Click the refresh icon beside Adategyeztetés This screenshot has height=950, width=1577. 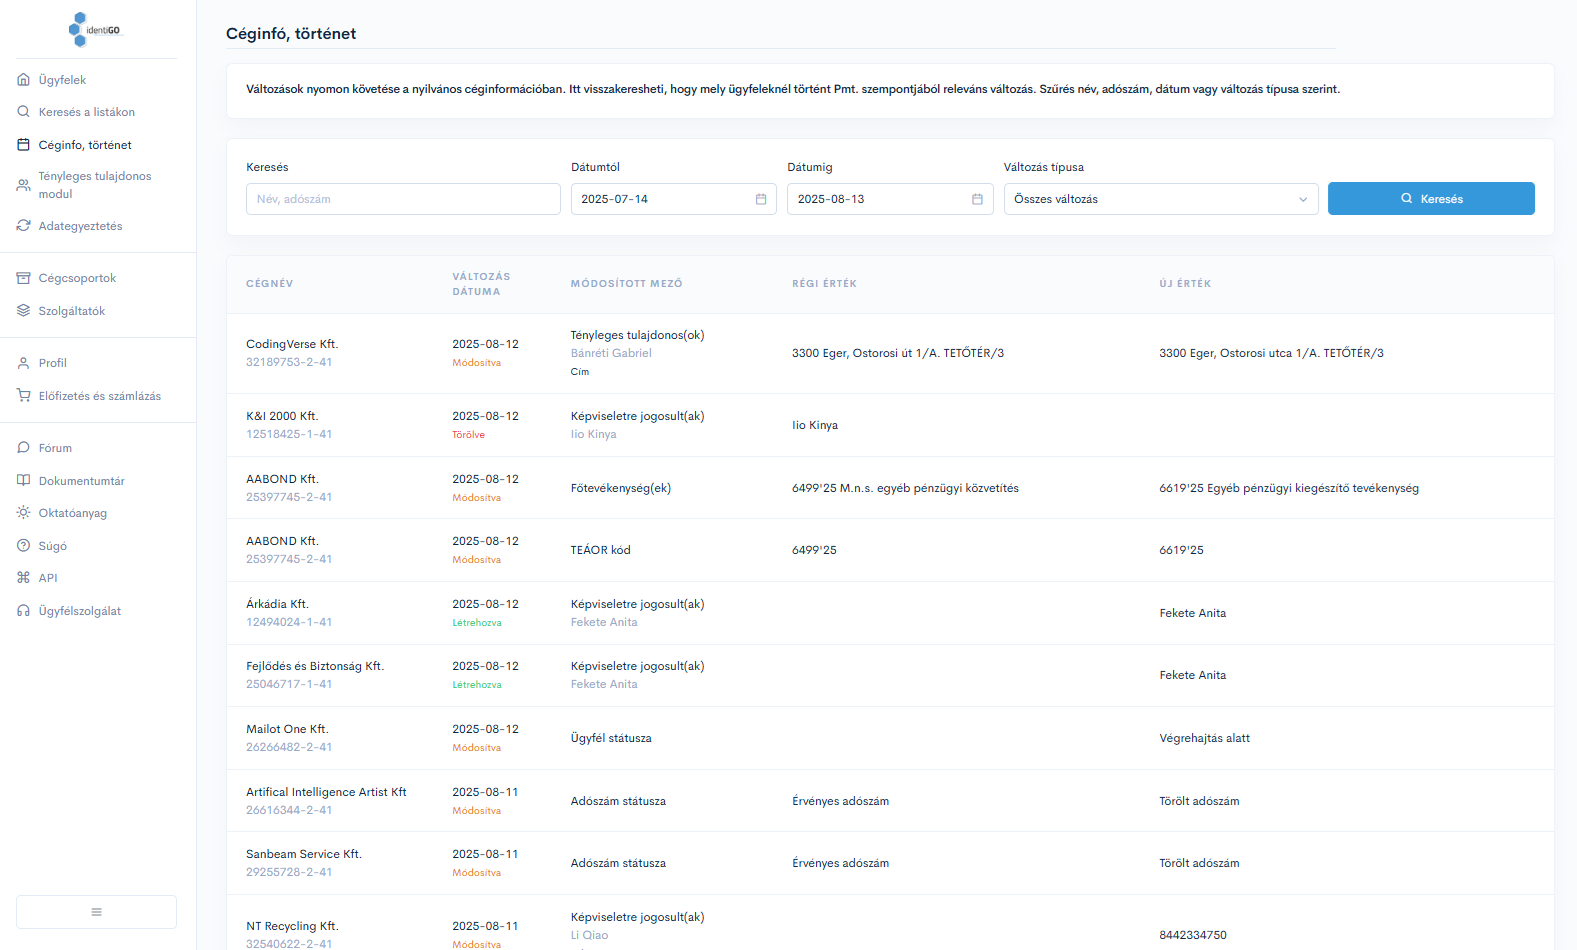24,226
